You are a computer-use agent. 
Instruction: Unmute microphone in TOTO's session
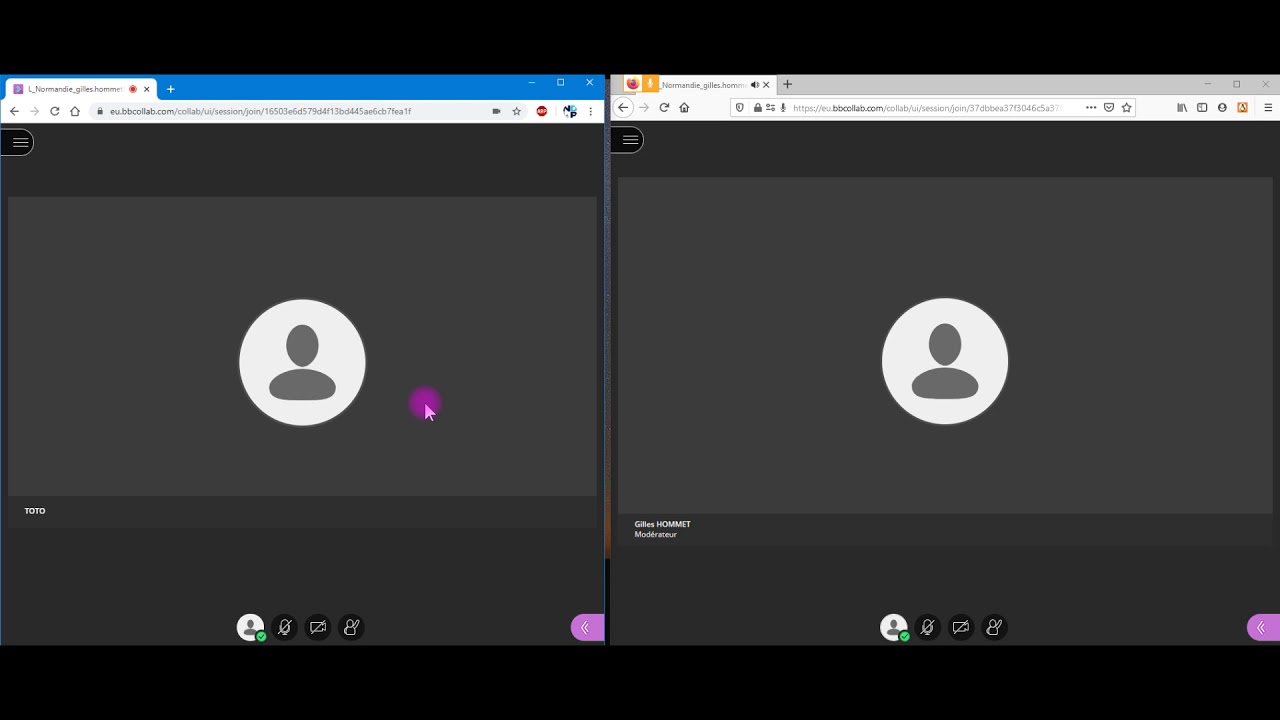click(x=285, y=628)
